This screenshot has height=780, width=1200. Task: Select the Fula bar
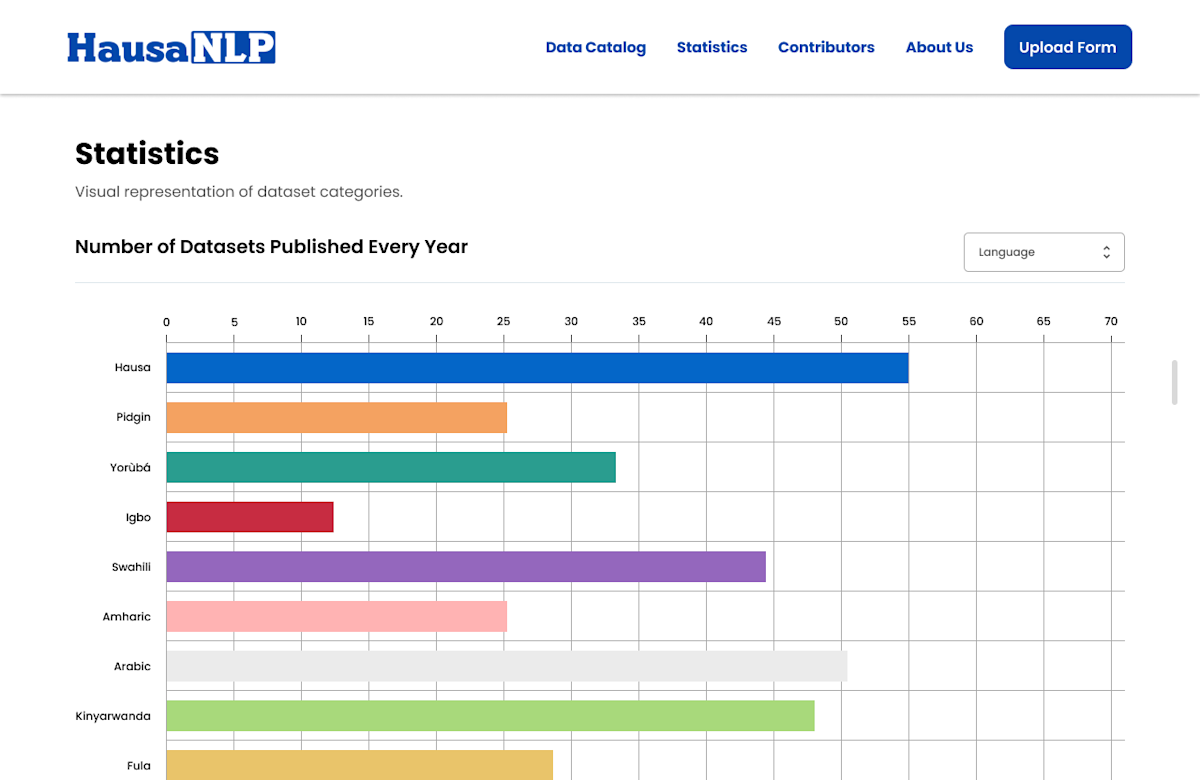pyautogui.click(x=358, y=765)
